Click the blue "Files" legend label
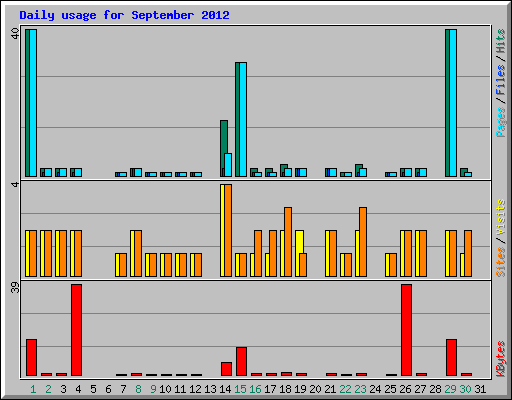 (x=501, y=79)
